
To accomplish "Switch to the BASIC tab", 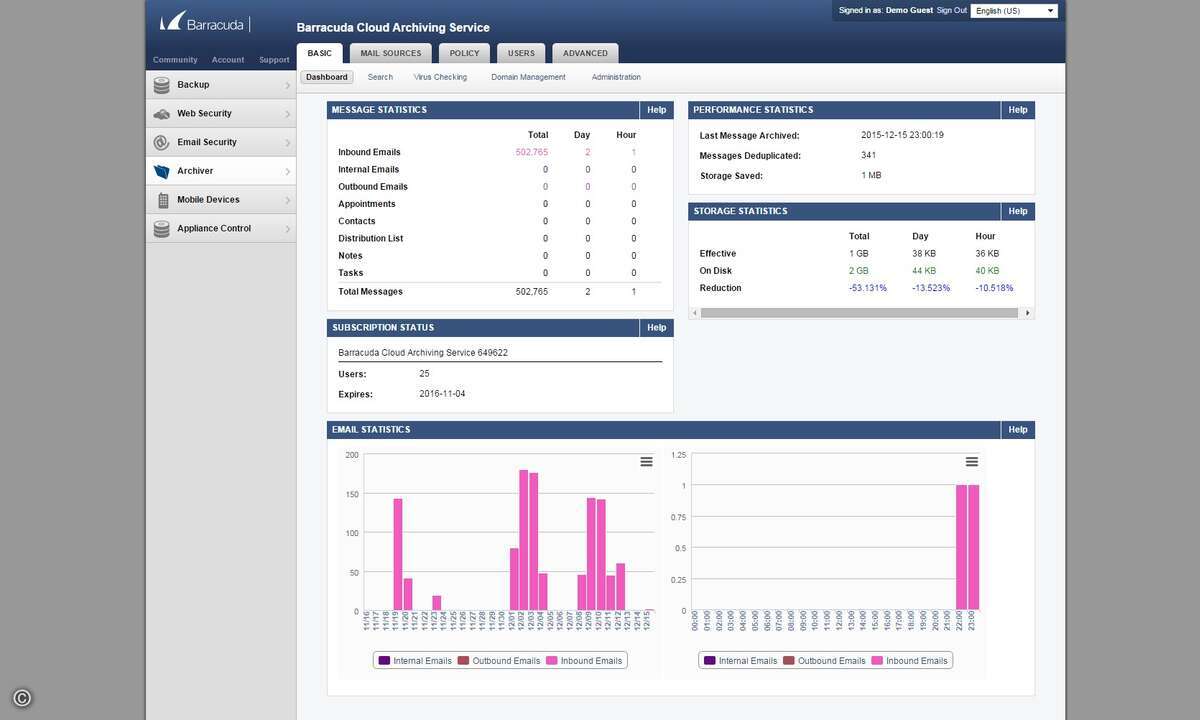I will (x=320, y=53).
